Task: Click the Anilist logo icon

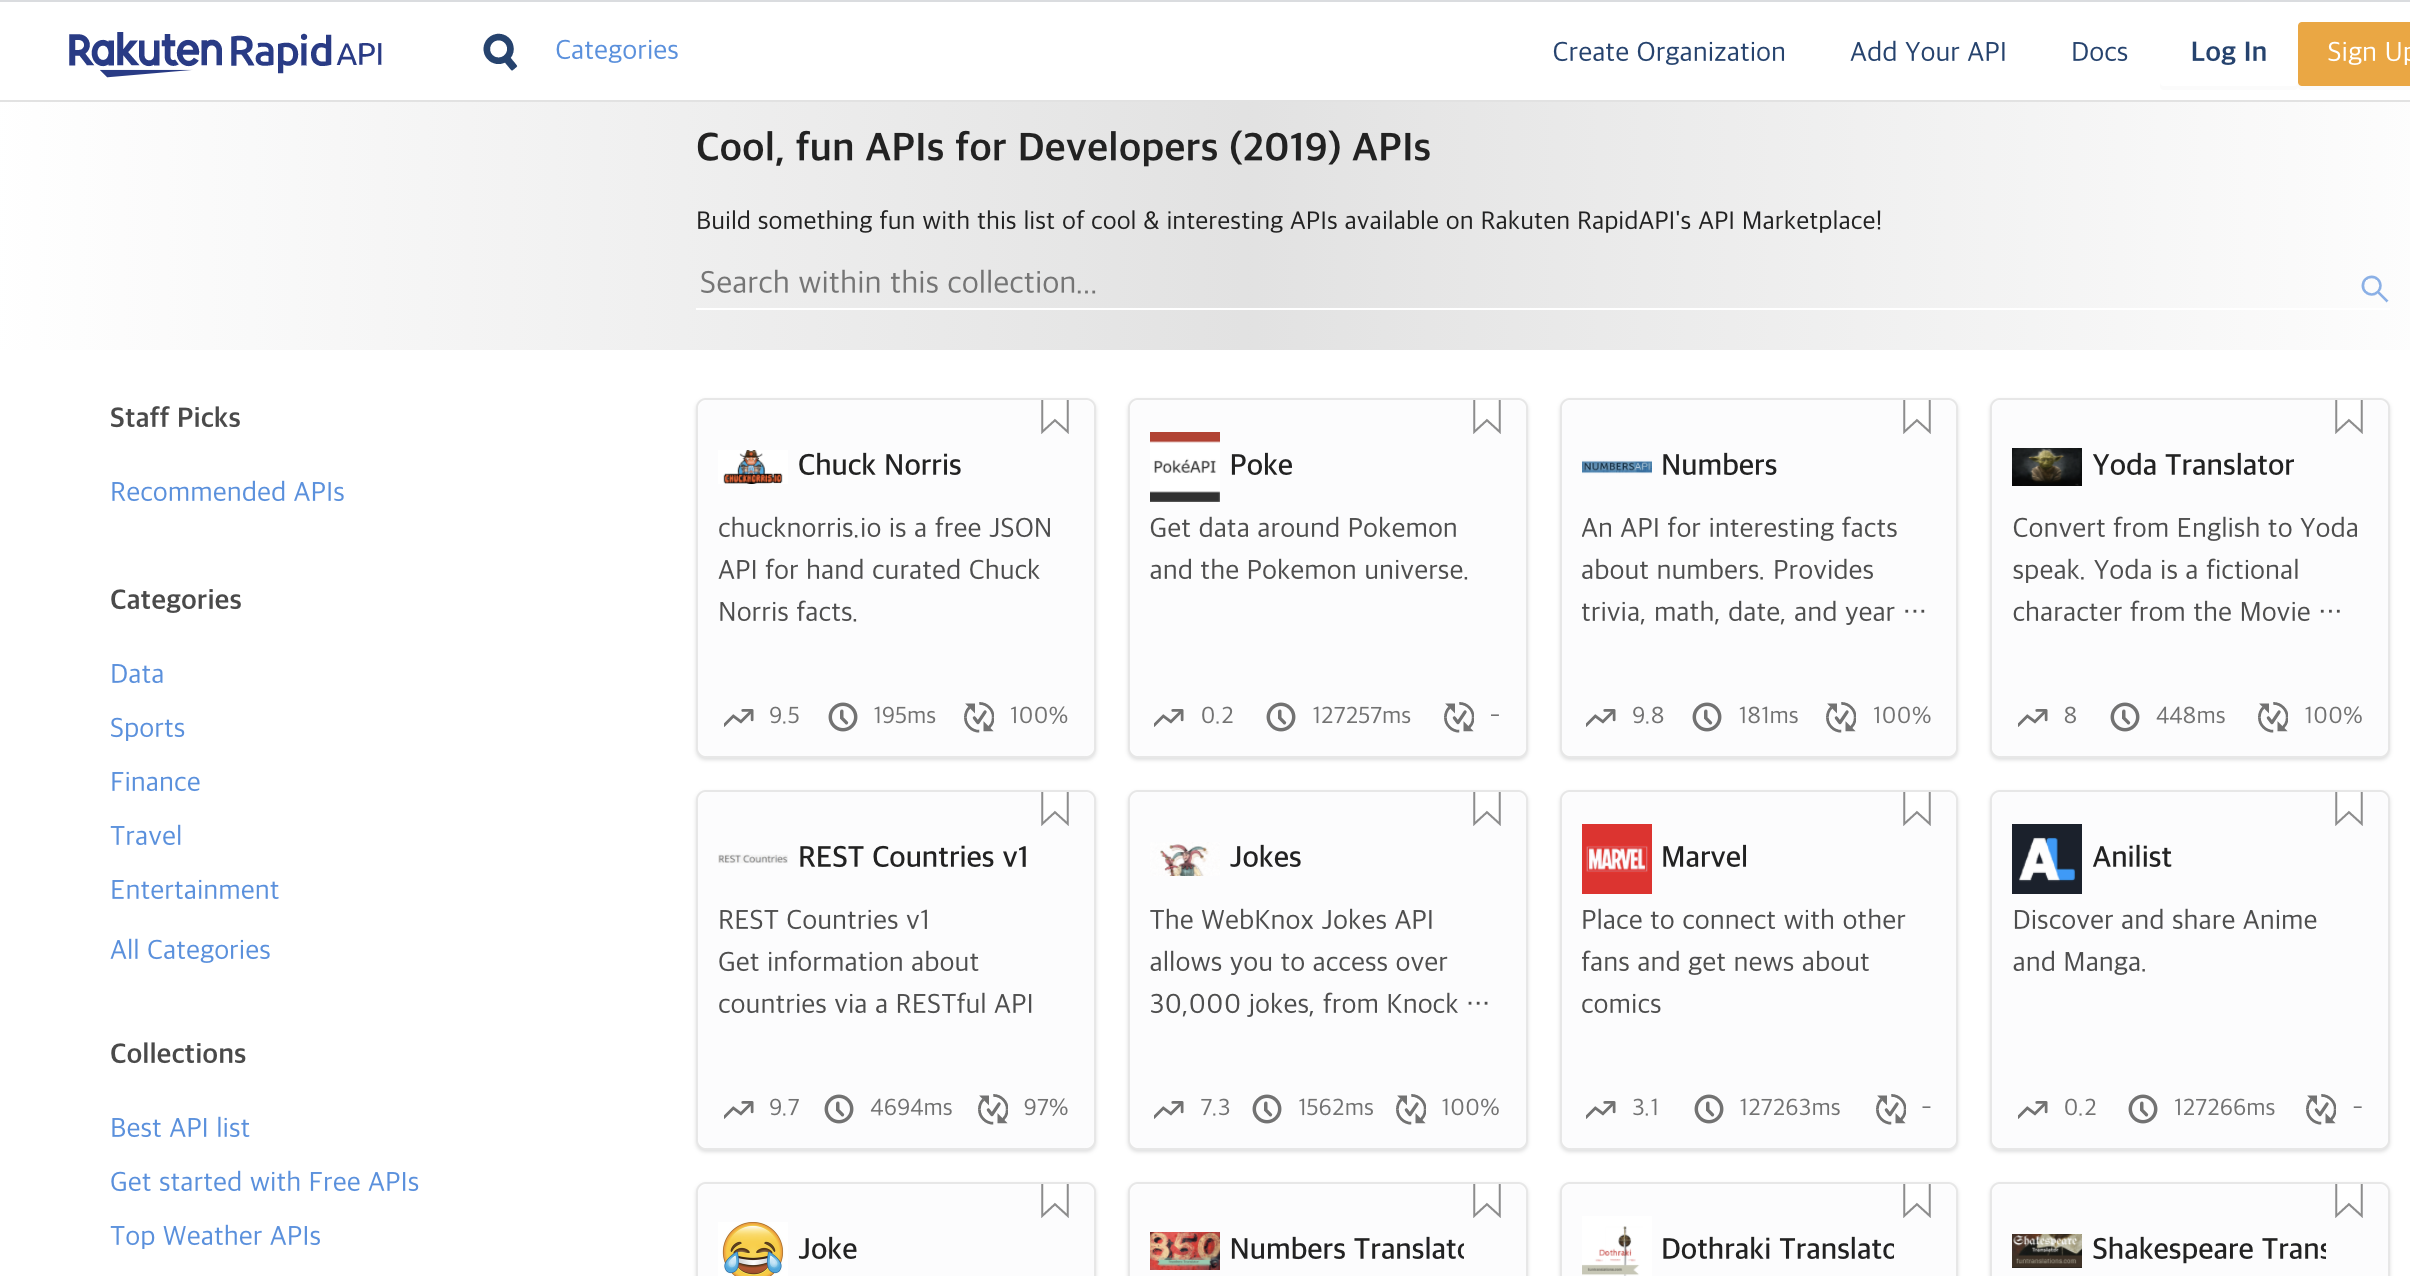Action: tap(2046, 858)
